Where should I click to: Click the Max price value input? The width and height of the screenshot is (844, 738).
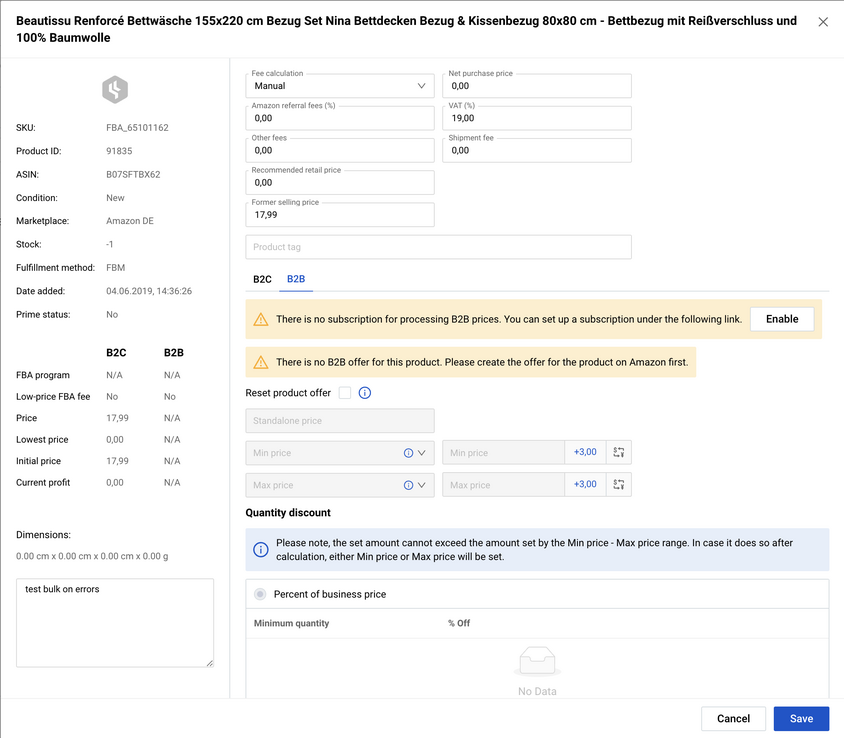[x=503, y=485]
